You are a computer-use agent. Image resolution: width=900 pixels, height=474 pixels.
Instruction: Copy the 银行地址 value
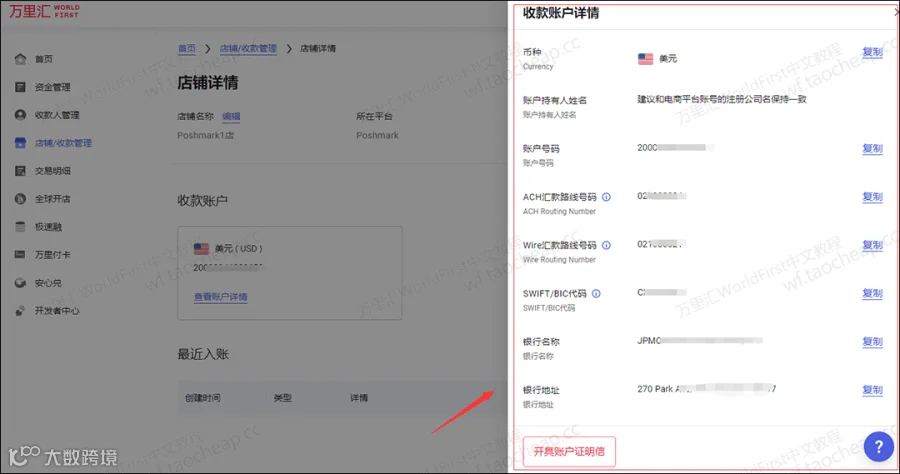[872, 389]
